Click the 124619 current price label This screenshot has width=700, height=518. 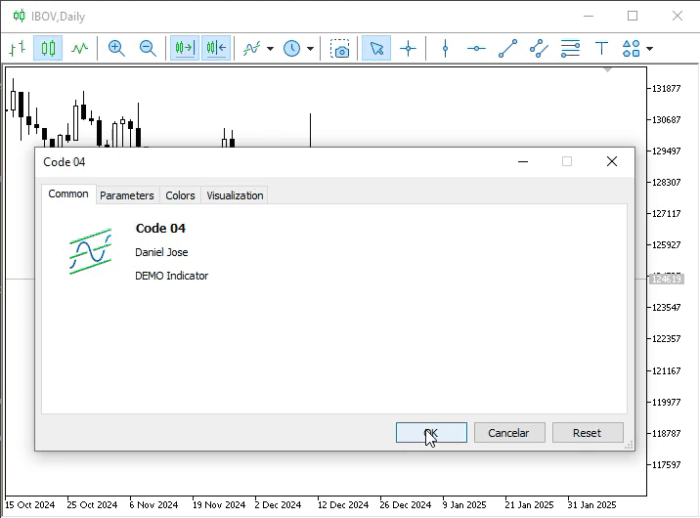pyautogui.click(x=666, y=279)
